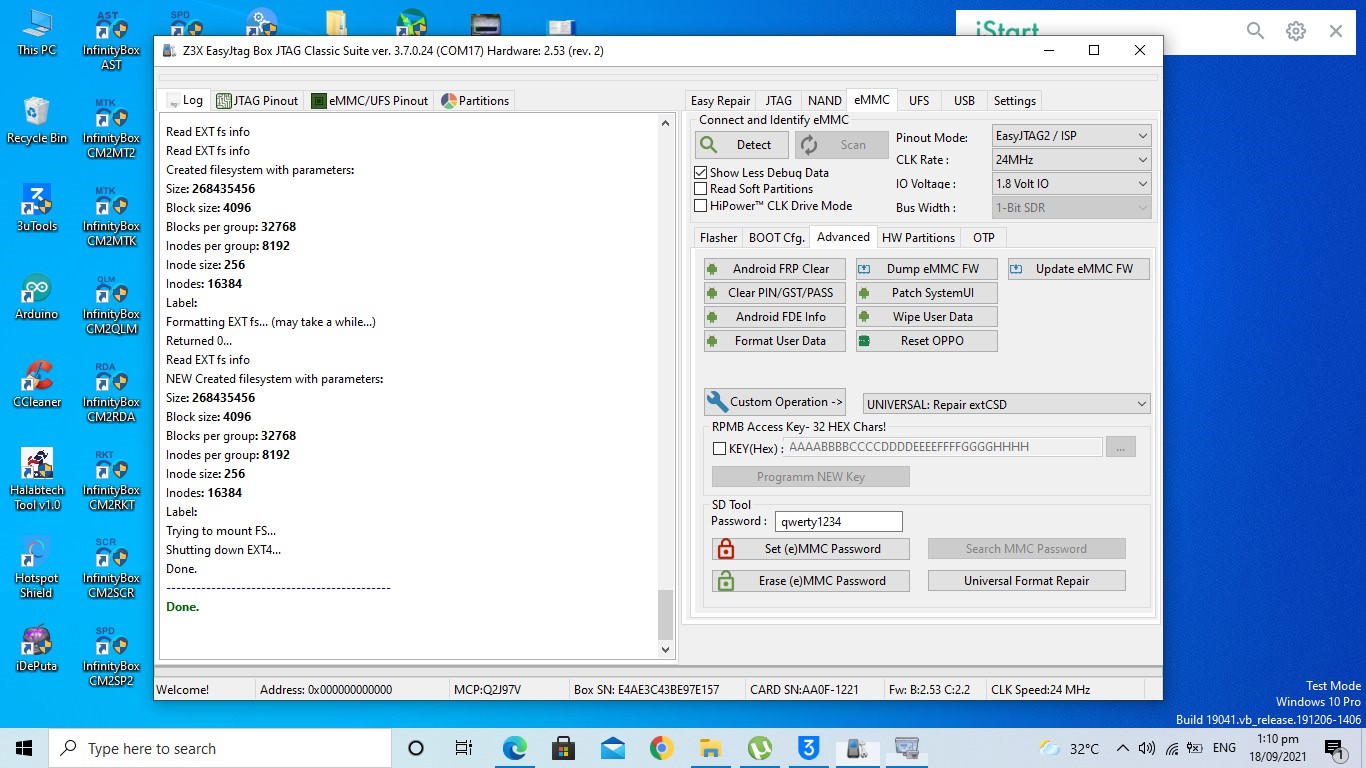The height and width of the screenshot is (768, 1366).
Task: Click Set (e)MMC Password button
Action: point(811,549)
